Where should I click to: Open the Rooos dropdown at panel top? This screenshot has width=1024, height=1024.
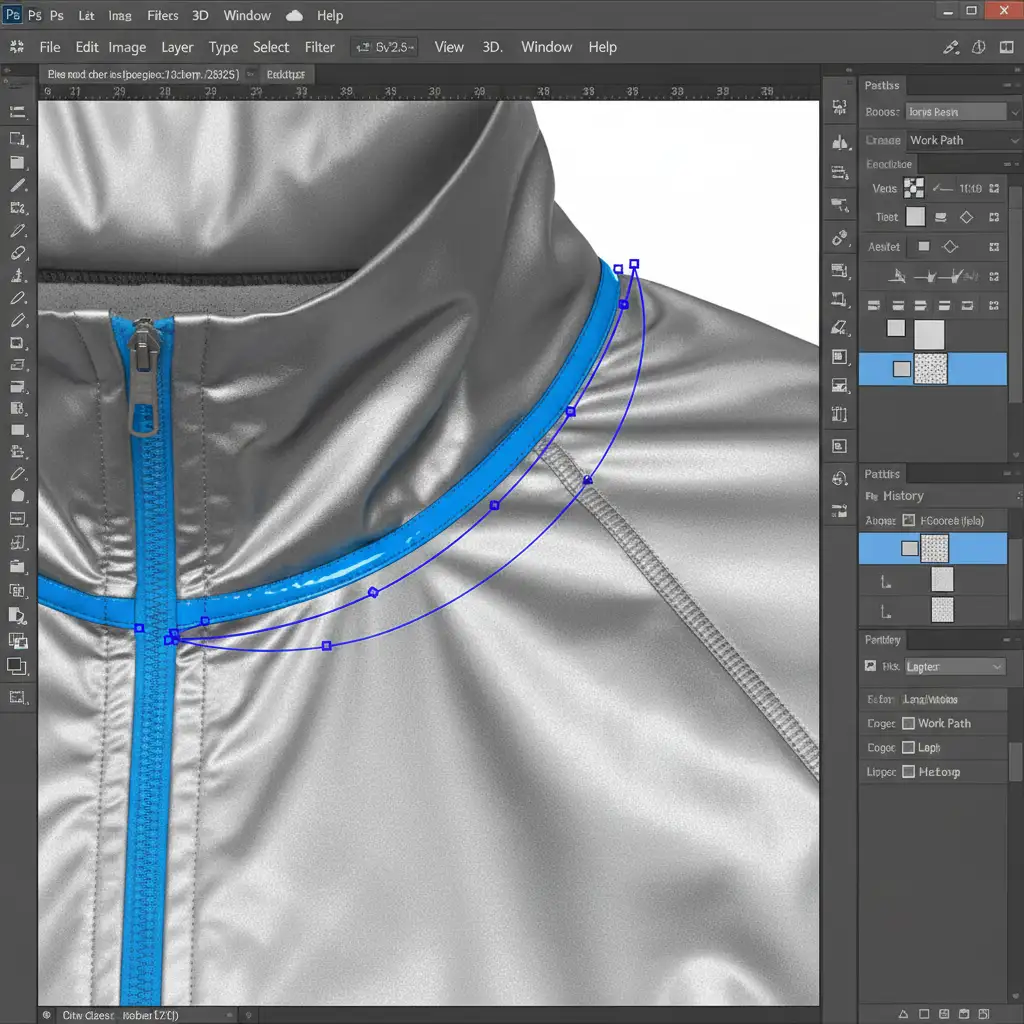coord(955,112)
